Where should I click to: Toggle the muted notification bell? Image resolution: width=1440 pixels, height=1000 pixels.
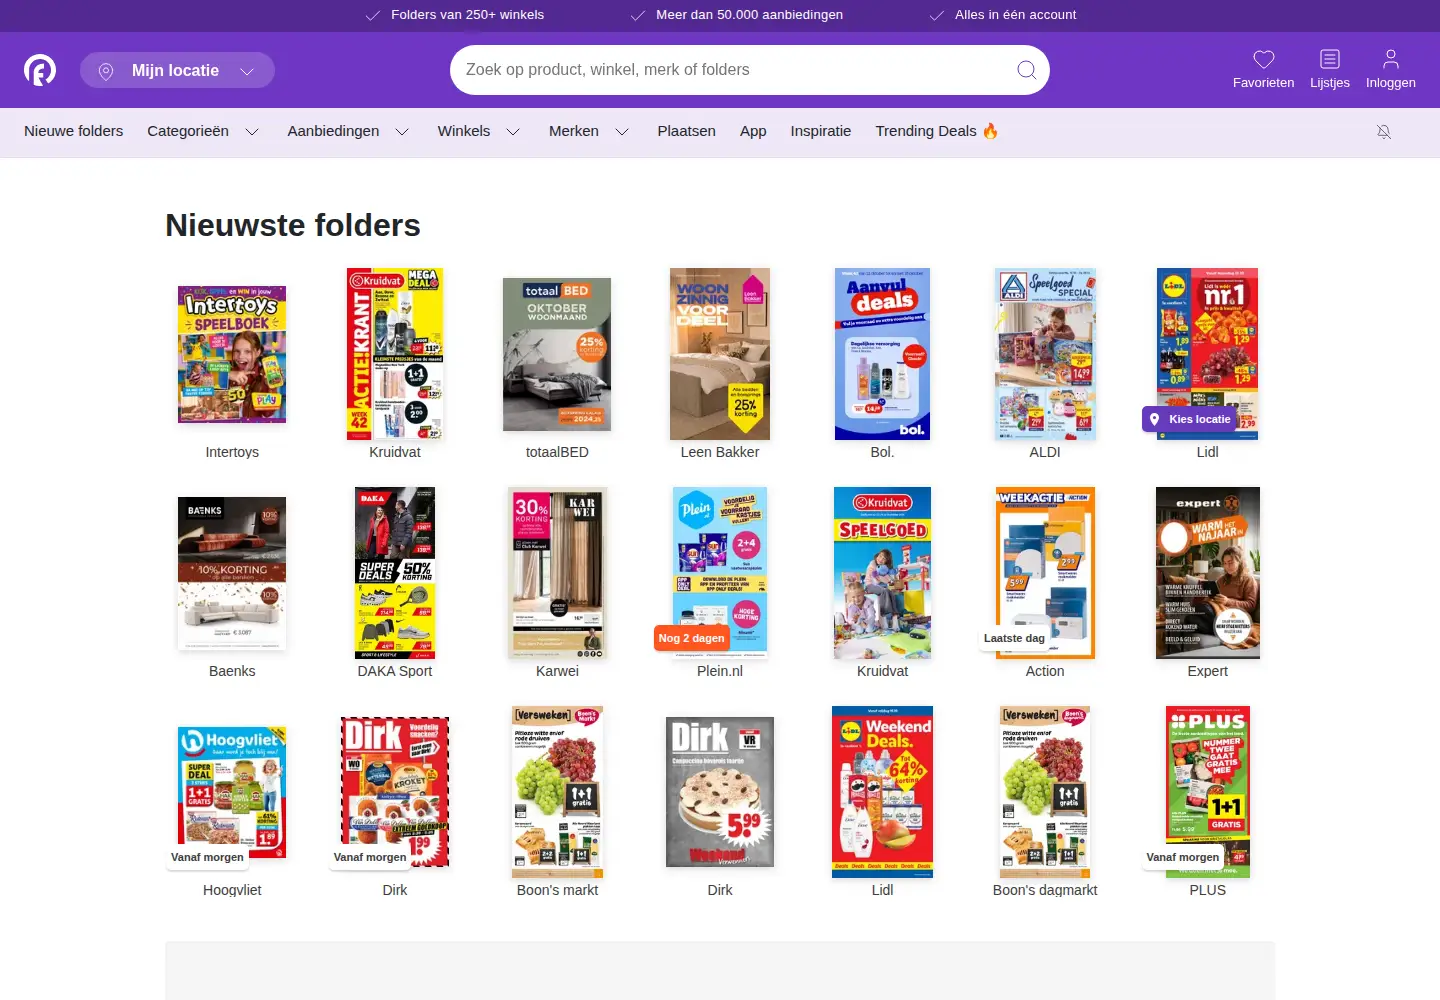pos(1384,132)
